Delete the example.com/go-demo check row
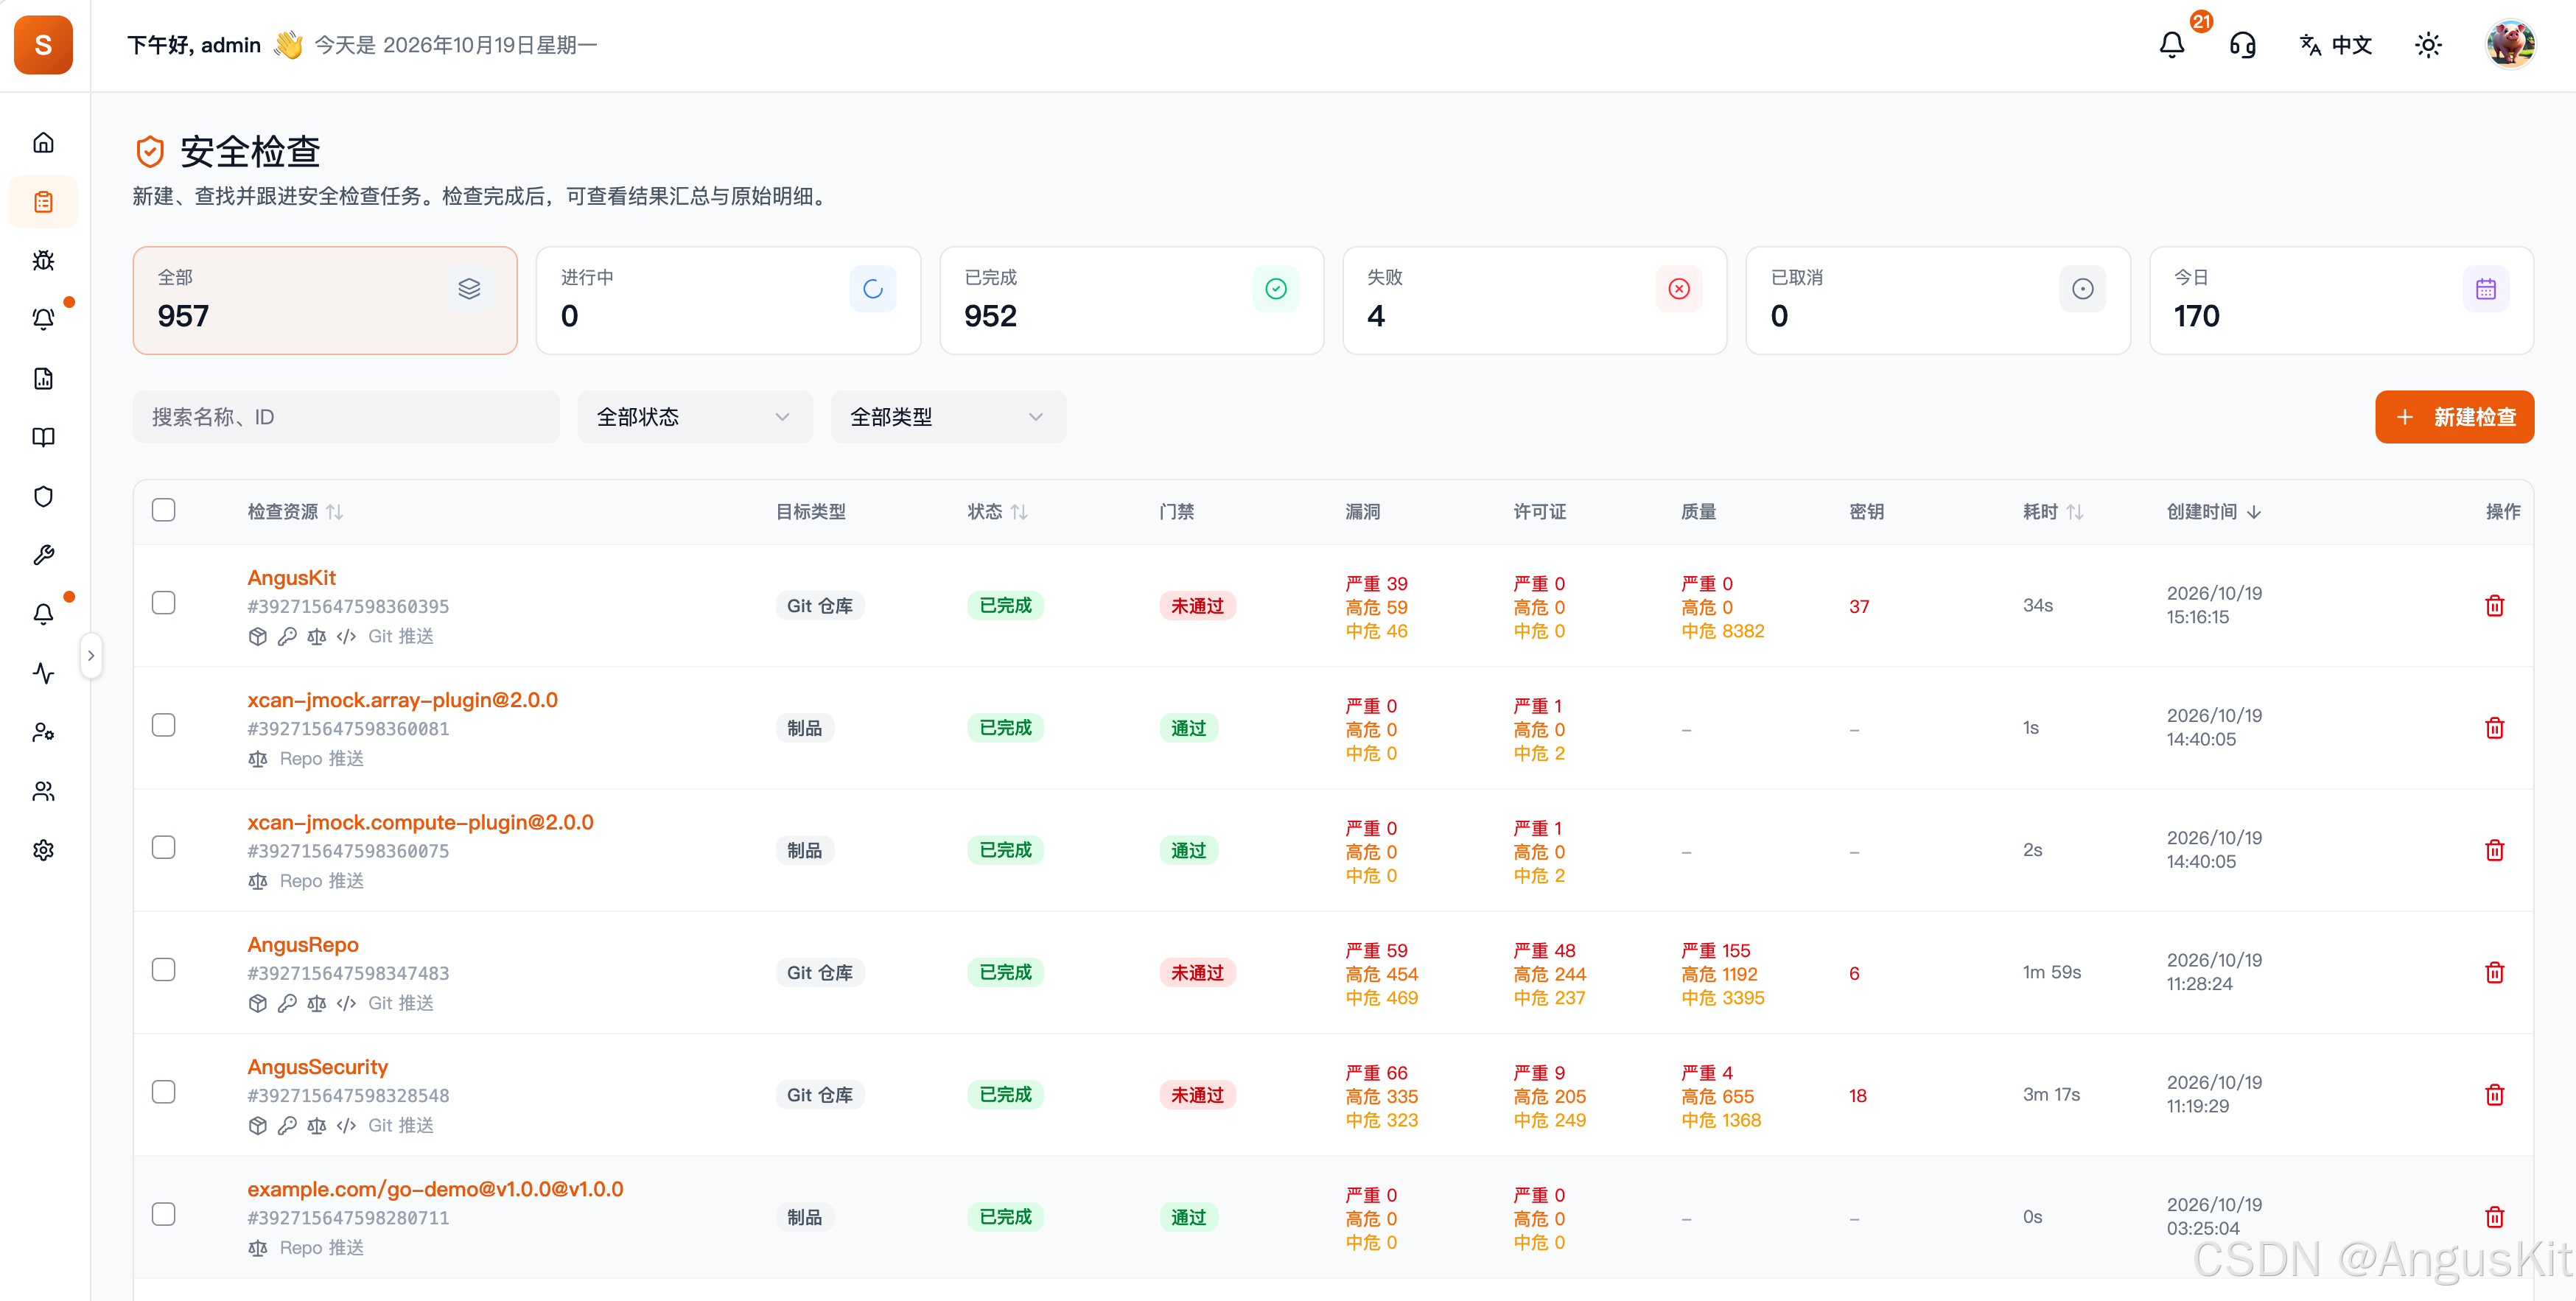The width and height of the screenshot is (2576, 1301). click(2494, 1217)
